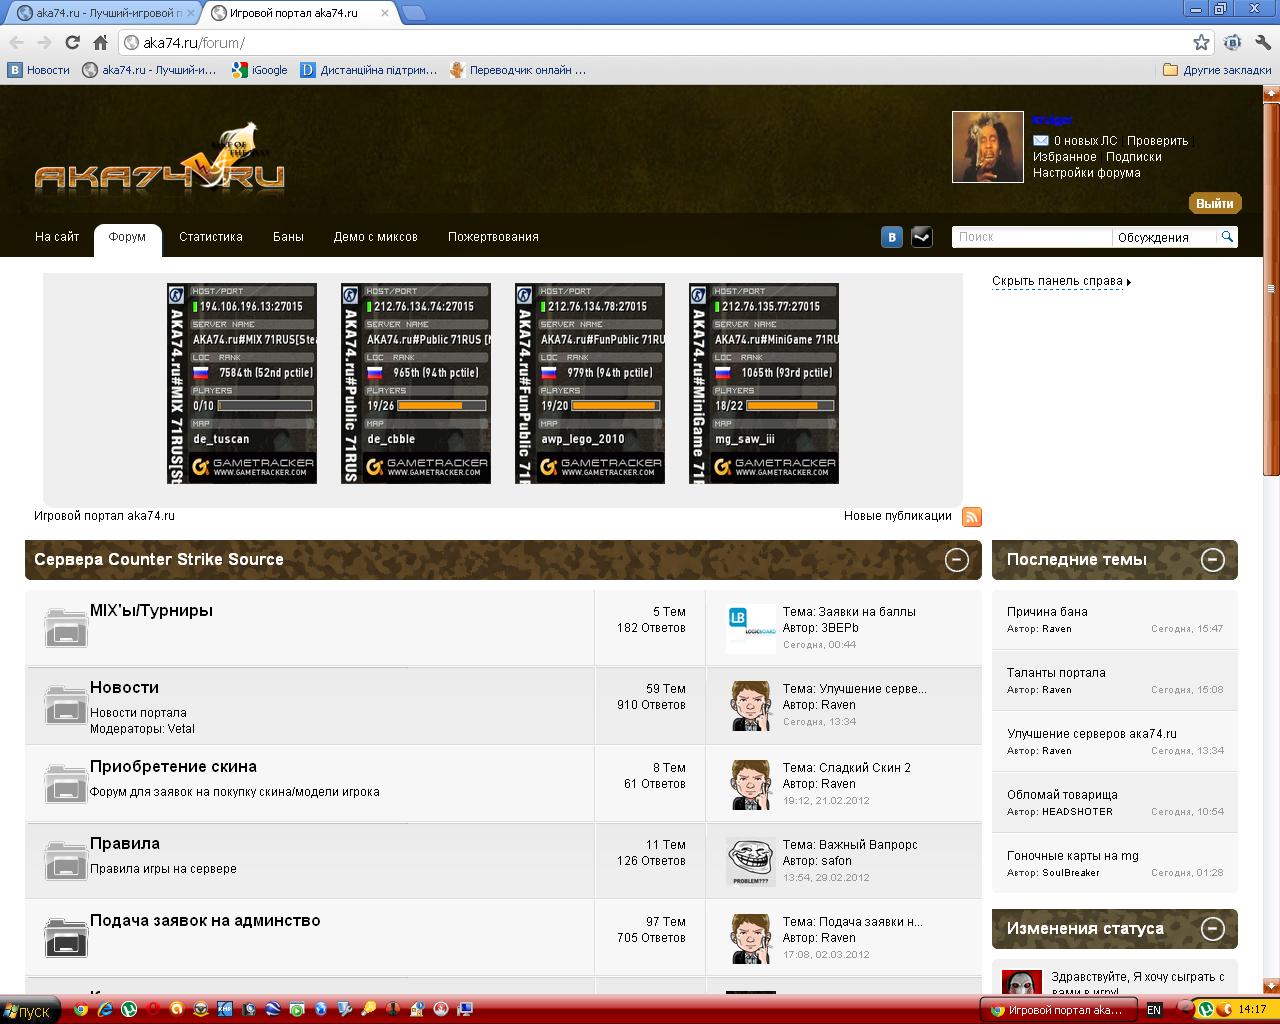Bookmark the page with the star icon
1280x1024 pixels.
click(1201, 42)
